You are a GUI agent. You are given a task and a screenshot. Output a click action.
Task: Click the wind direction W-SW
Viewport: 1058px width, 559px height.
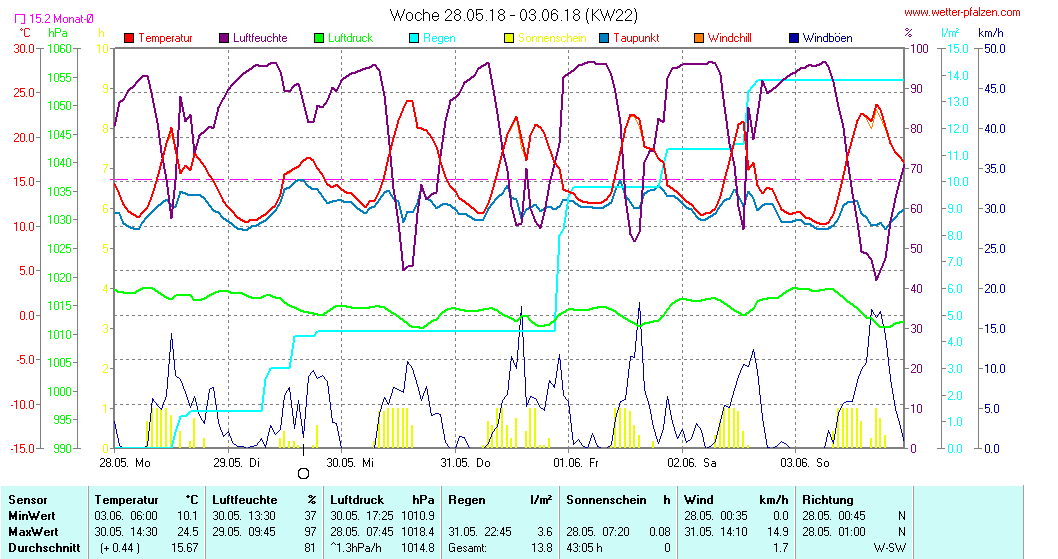pos(890,548)
